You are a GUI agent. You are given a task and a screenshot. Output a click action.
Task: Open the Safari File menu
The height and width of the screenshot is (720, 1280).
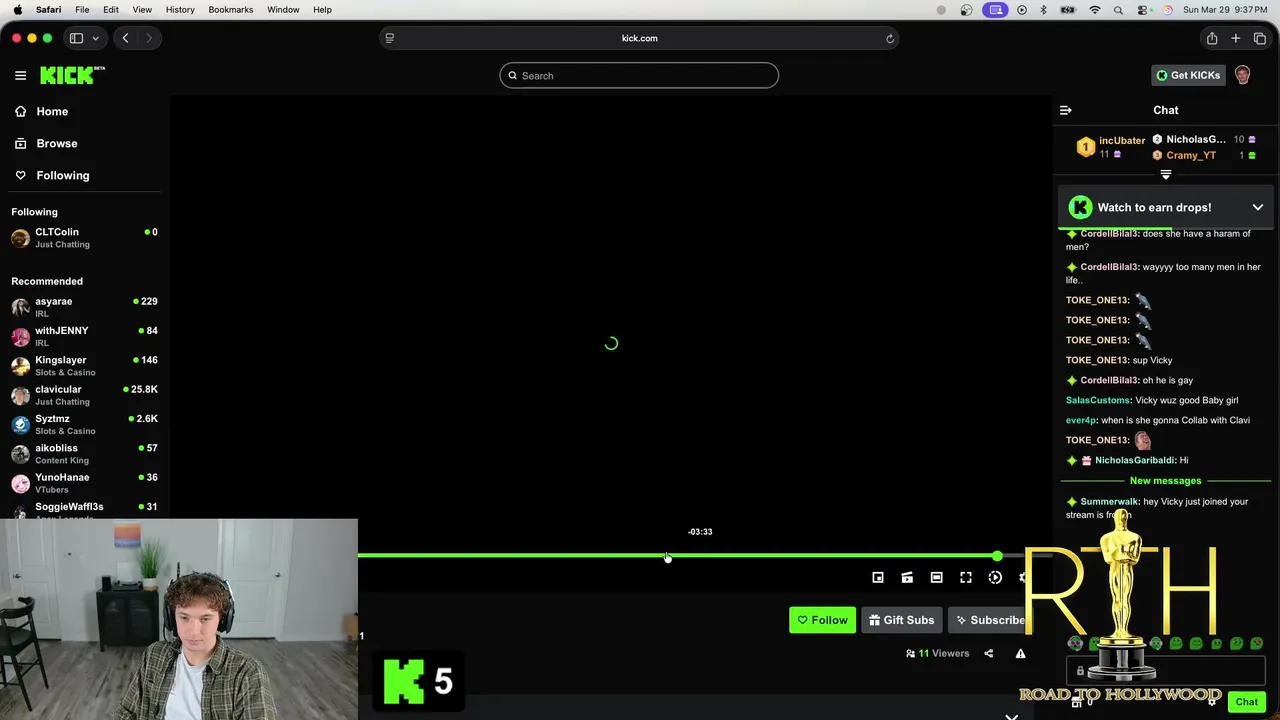coord(82,9)
